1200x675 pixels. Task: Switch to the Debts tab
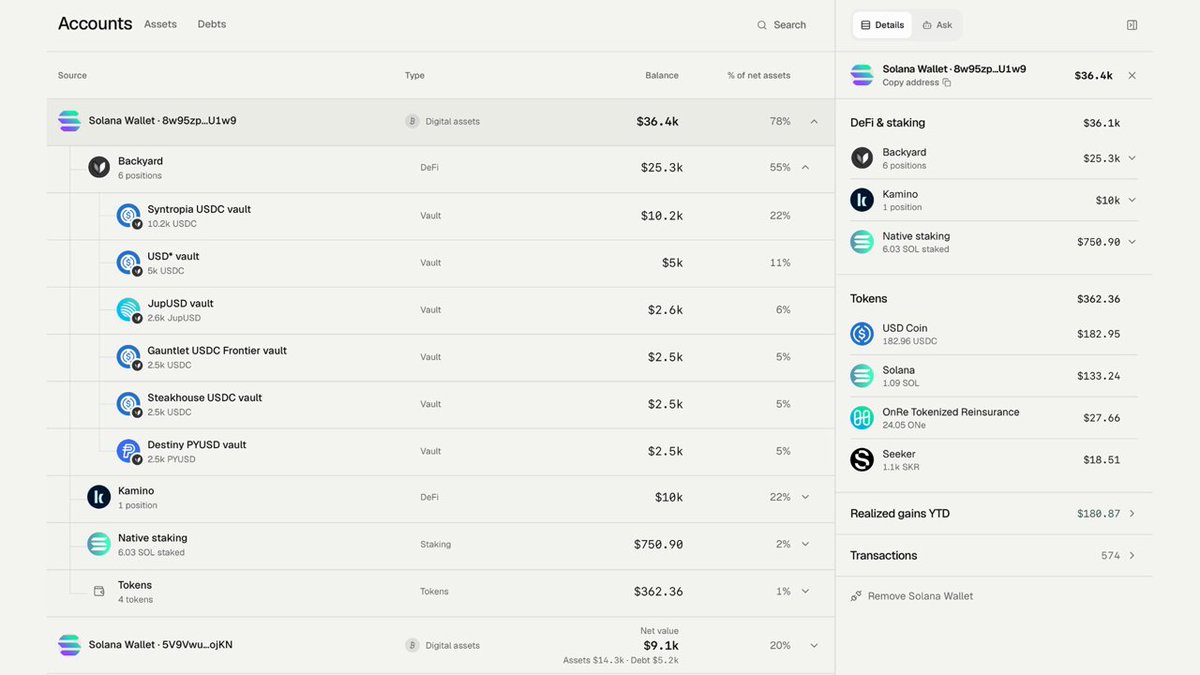pos(212,24)
